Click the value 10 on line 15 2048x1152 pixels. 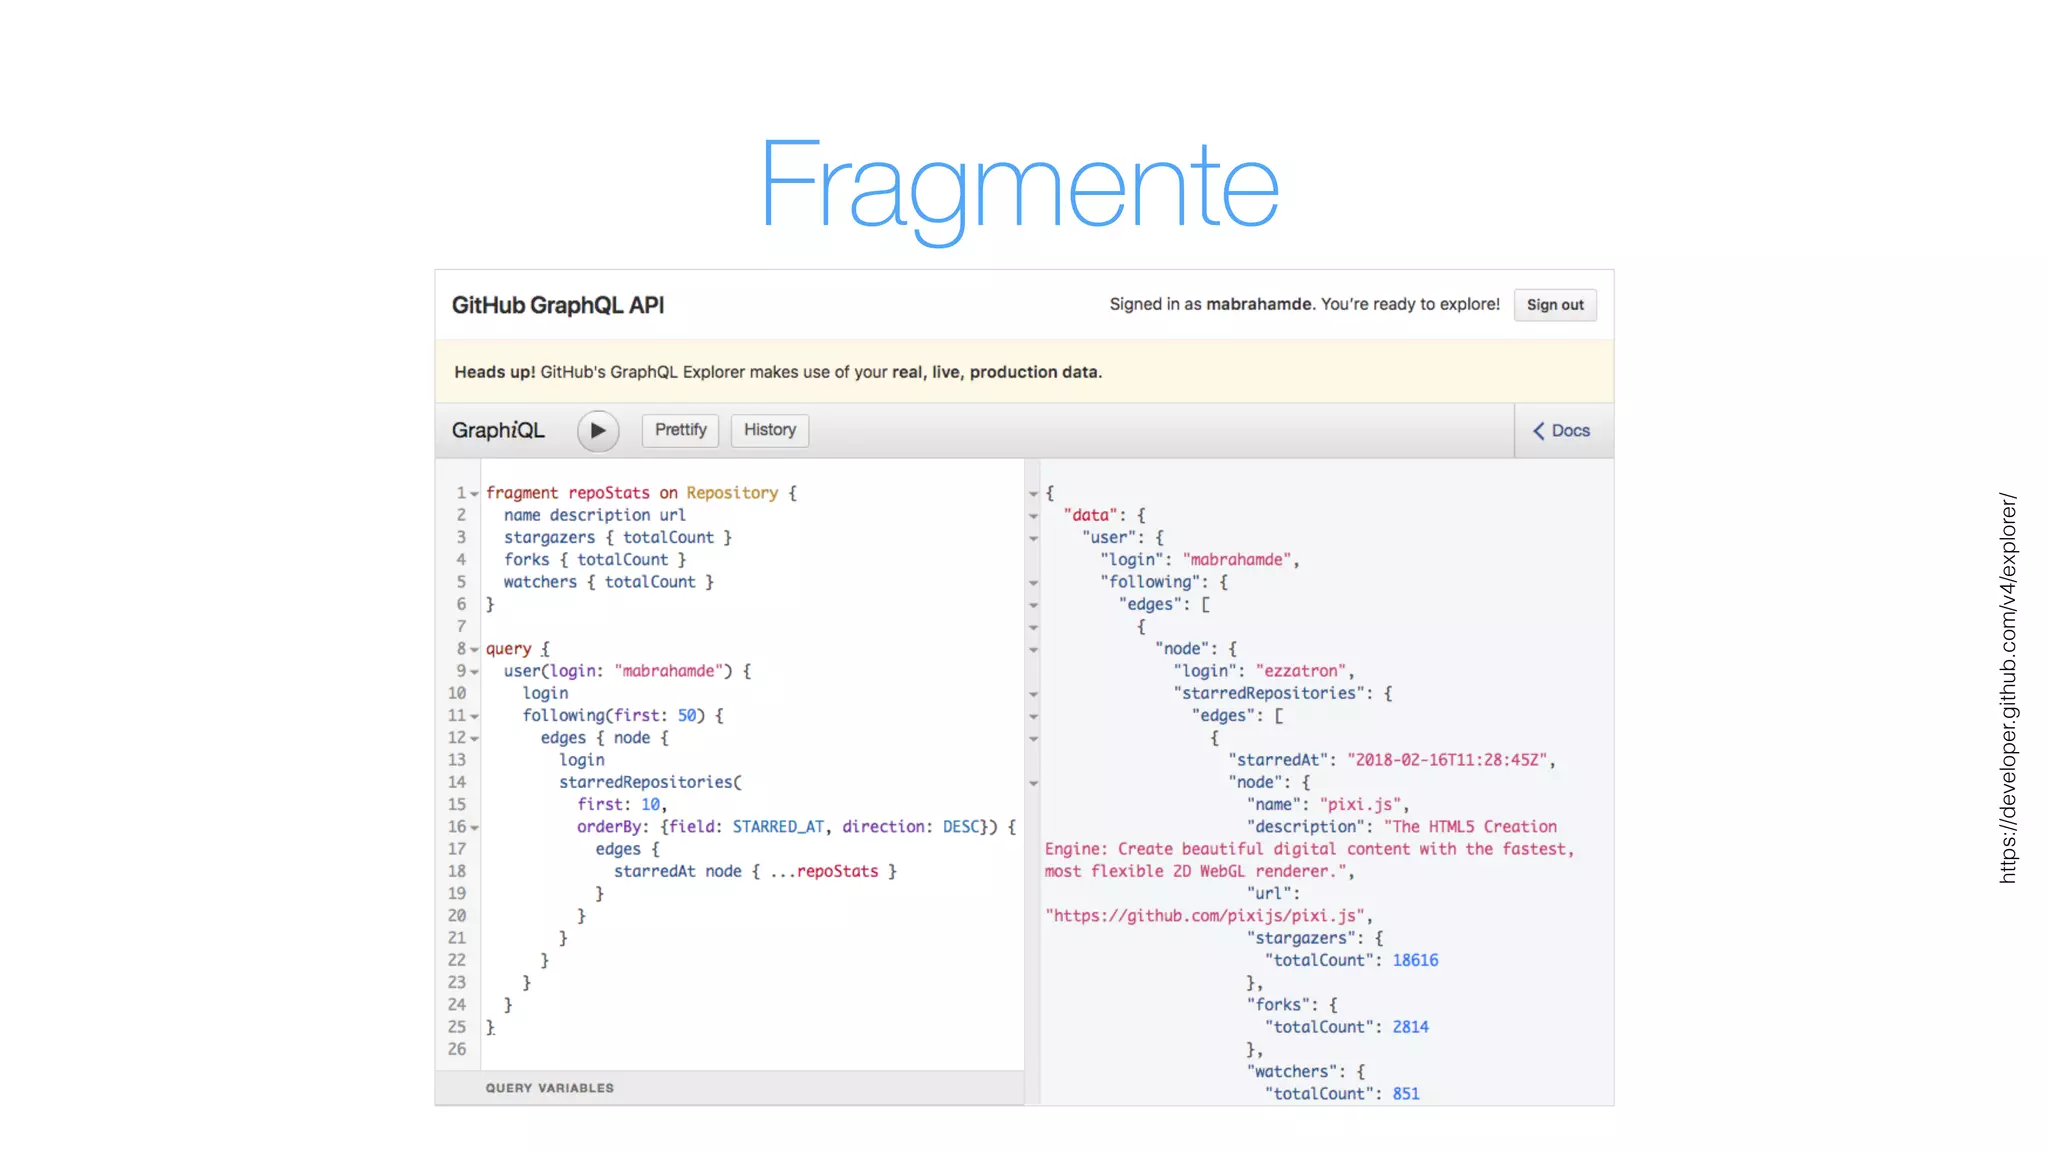tap(650, 805)
